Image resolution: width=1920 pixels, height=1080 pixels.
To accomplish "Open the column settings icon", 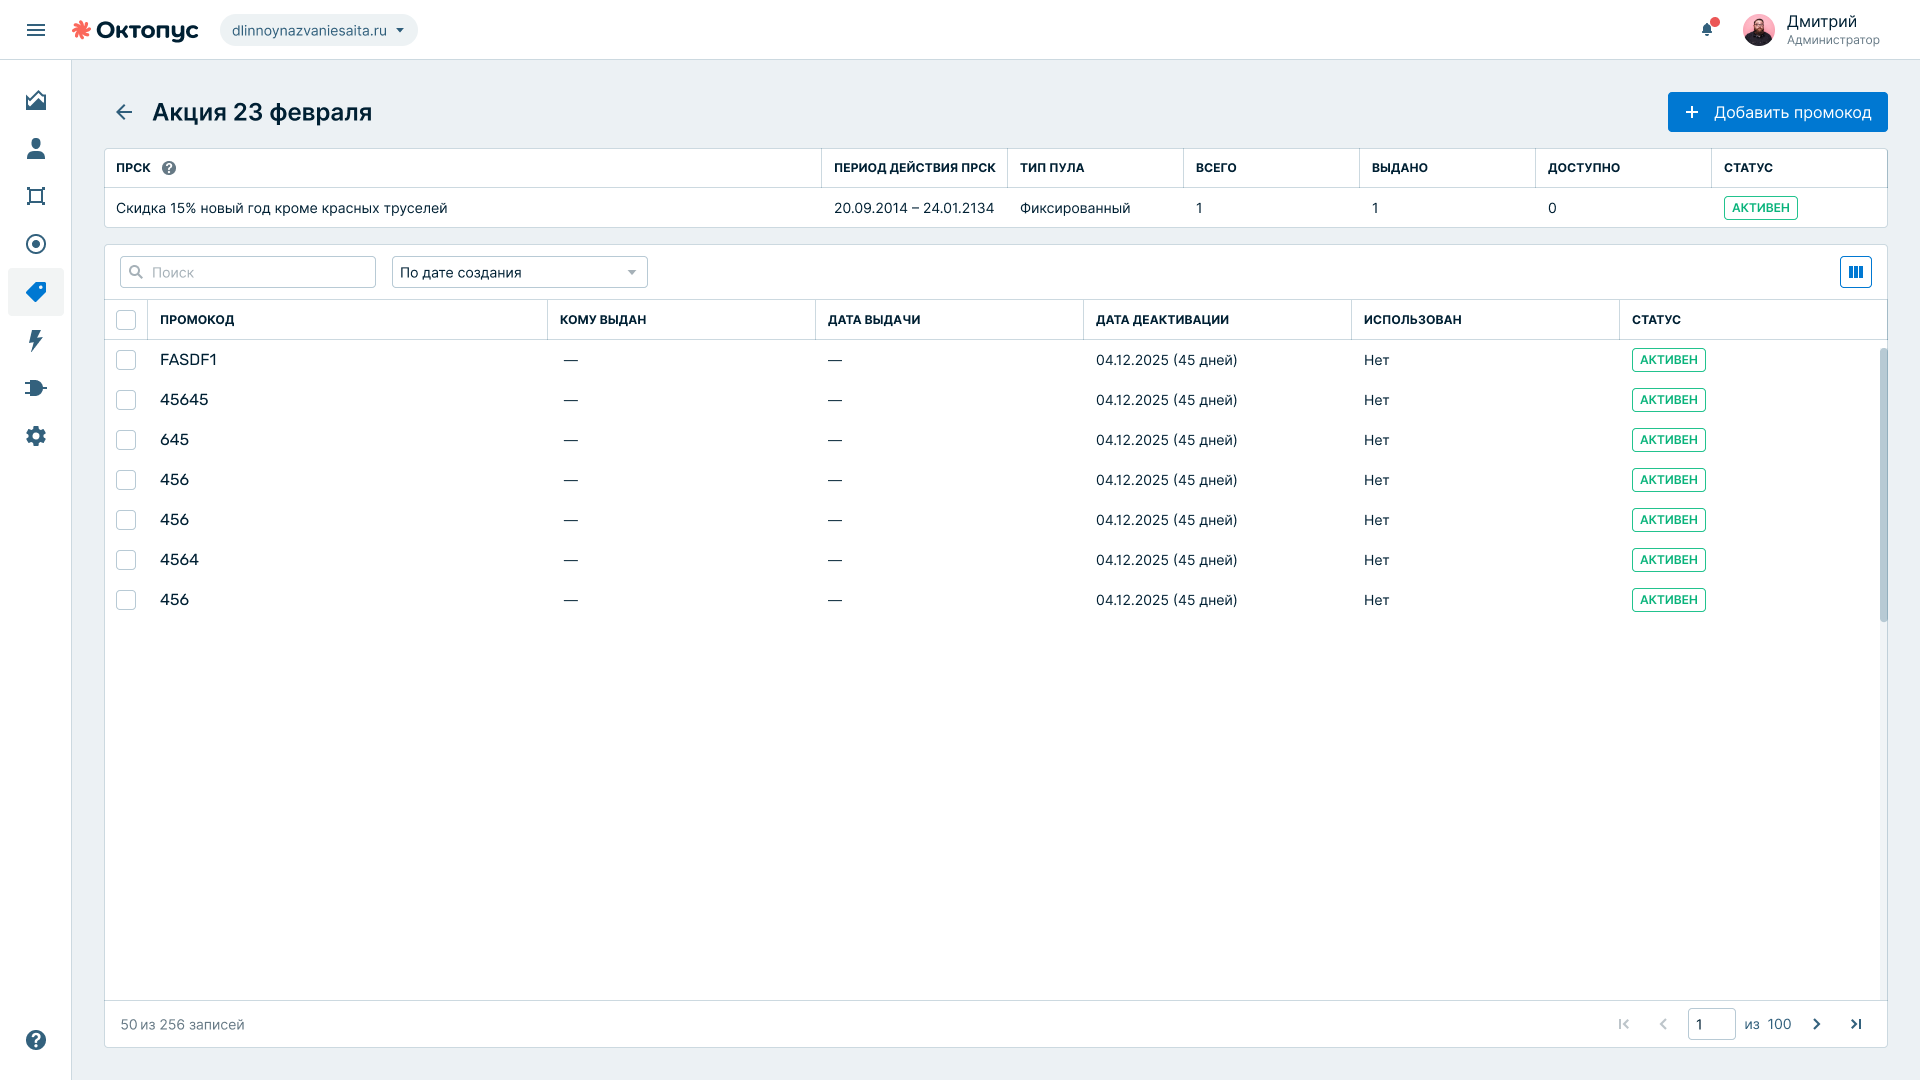I will pos(1856,272).
